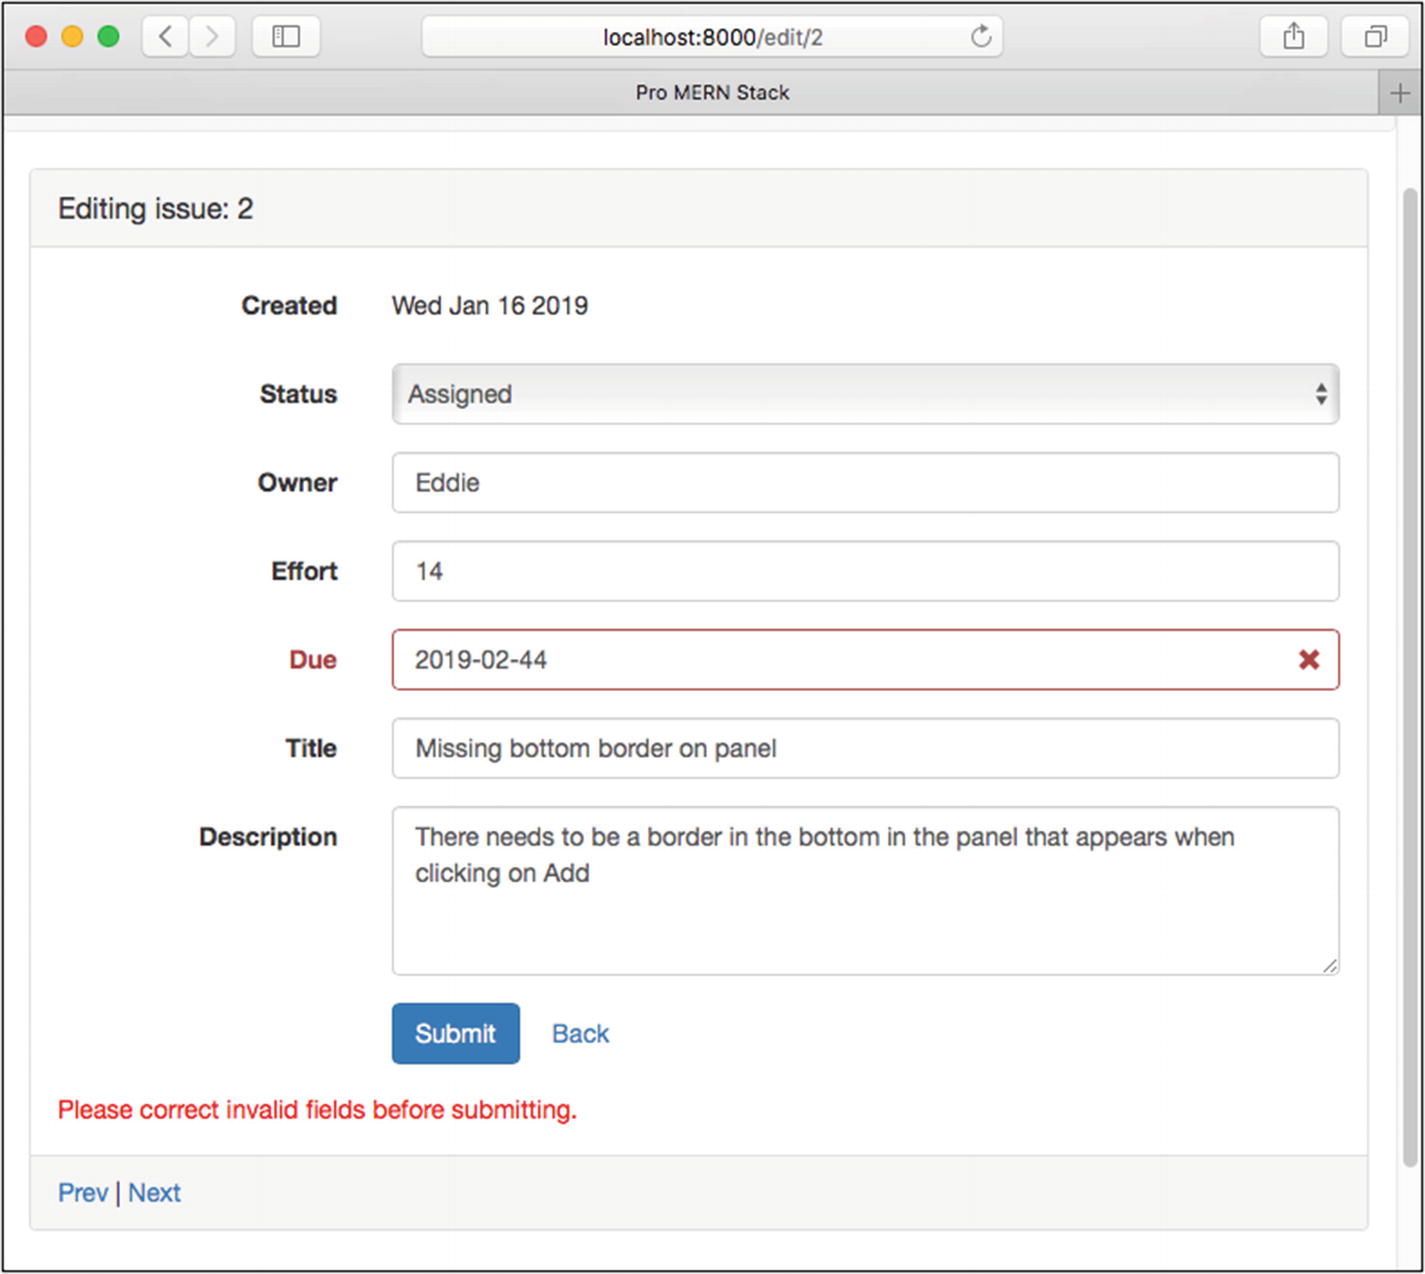Open the Share icon in the toolbar
The height and width of the screenshot is (1274, 1425).
click(1293, 37)
